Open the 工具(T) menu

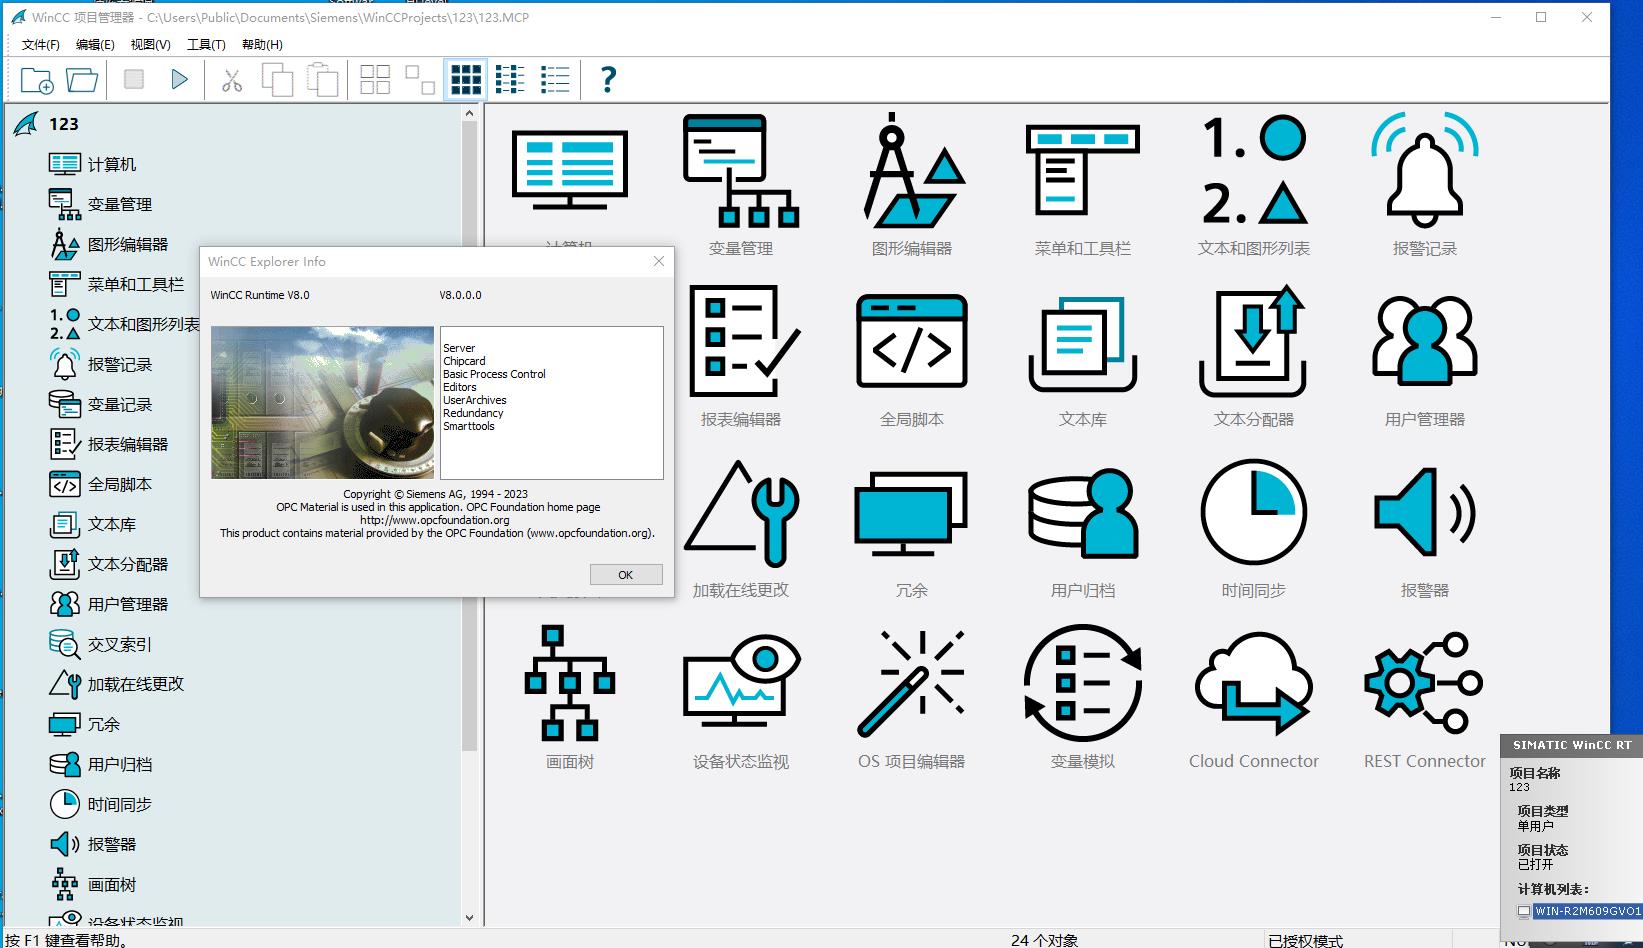click(206, 44)
